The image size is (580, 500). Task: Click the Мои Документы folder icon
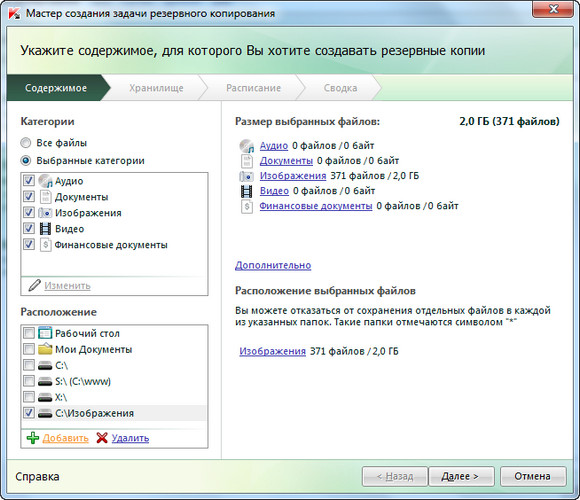pos(45,349)
